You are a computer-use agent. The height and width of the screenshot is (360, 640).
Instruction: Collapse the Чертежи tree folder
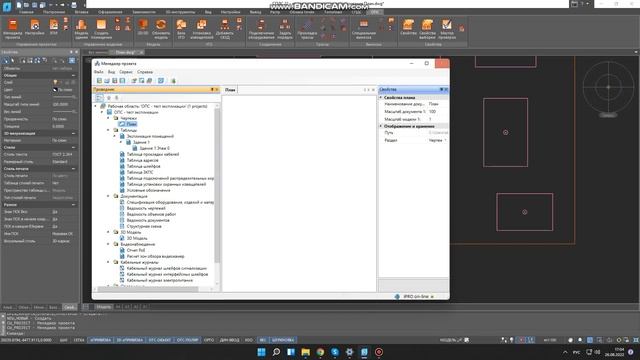click(109, 118)
